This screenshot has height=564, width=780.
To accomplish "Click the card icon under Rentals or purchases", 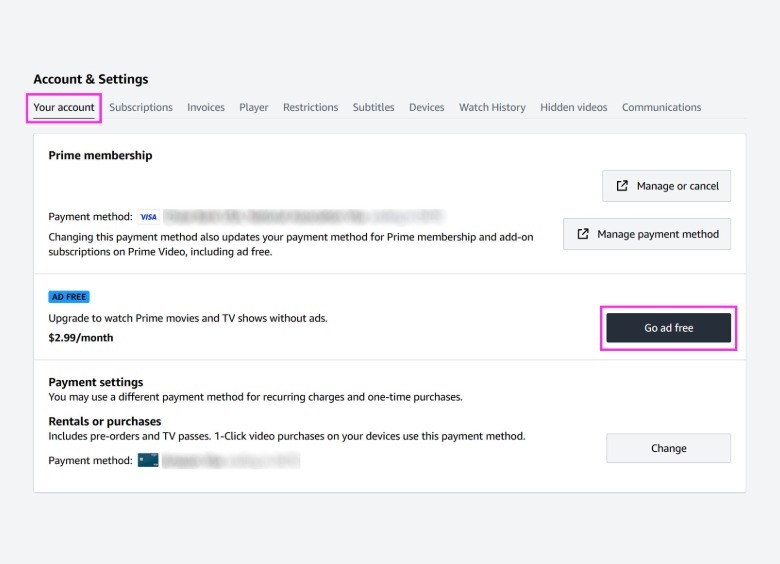I will [148, 460].
